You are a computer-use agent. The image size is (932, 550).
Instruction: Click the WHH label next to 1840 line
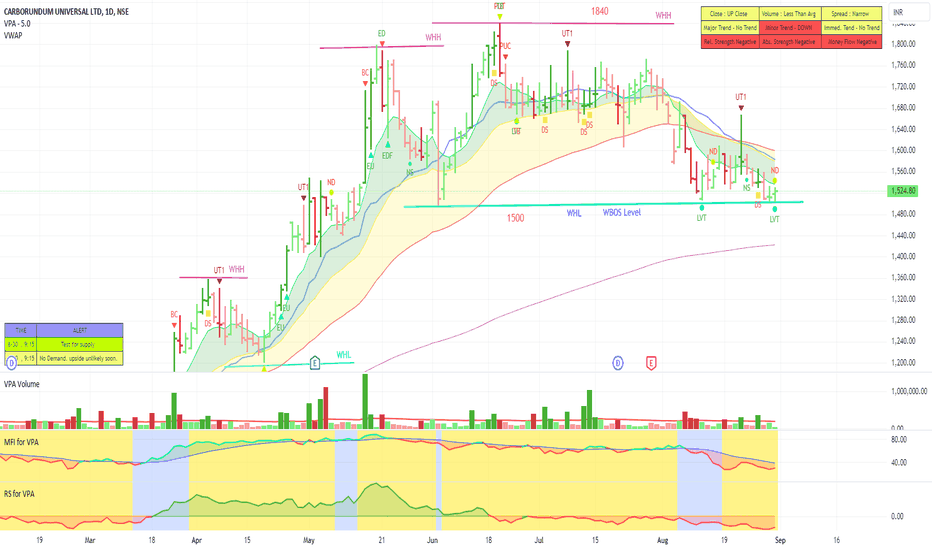(663, 15)
